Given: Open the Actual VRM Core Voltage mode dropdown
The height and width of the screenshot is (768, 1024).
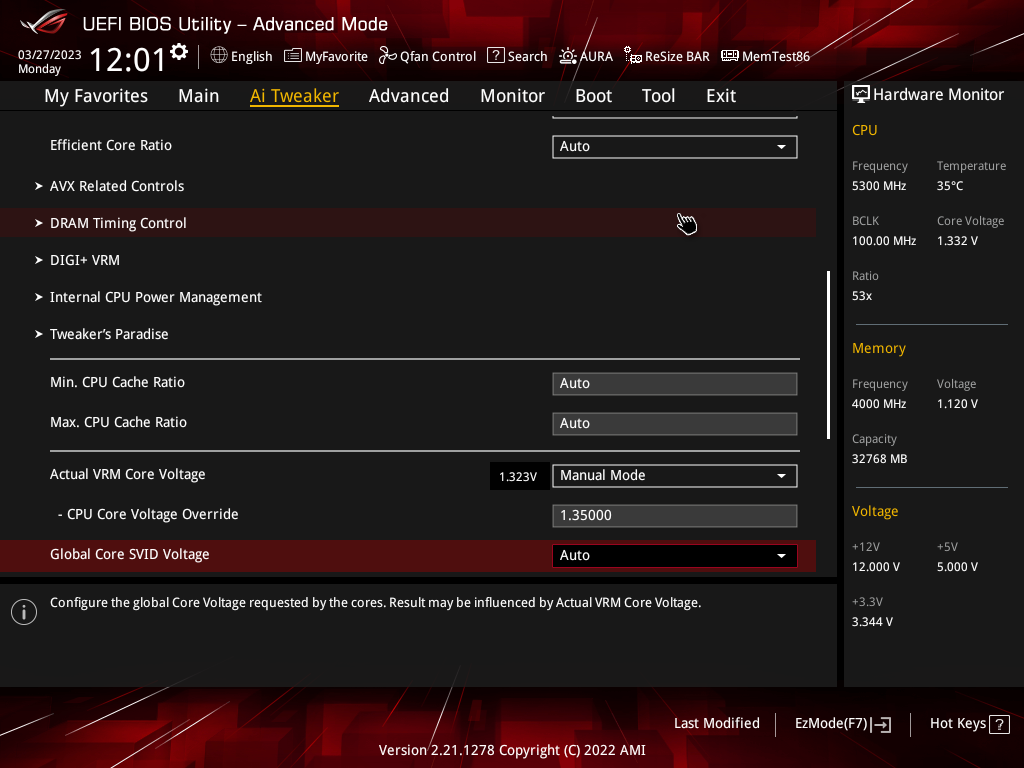Looking at the screenshot, I should point(675,475).
